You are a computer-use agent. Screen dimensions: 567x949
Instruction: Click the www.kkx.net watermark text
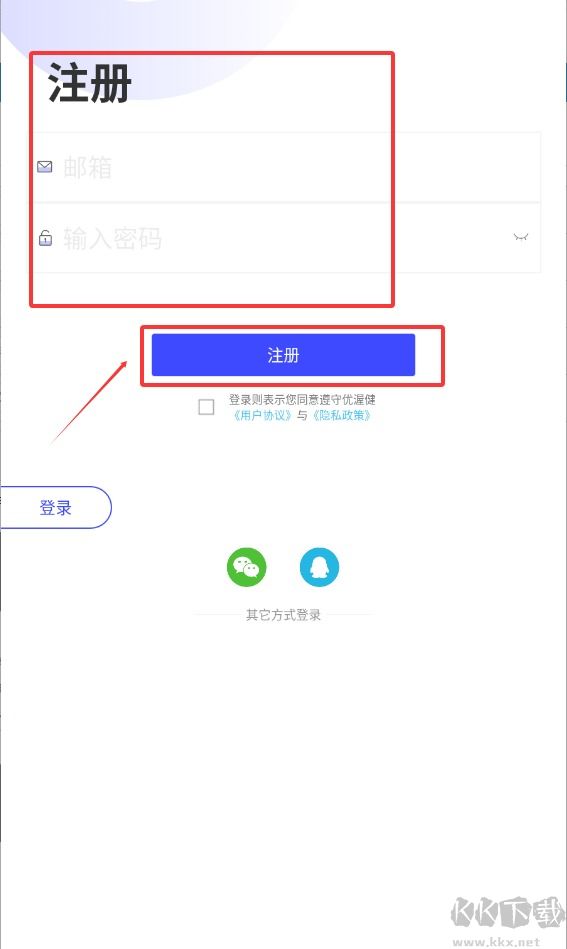click(x=496, y=942)
